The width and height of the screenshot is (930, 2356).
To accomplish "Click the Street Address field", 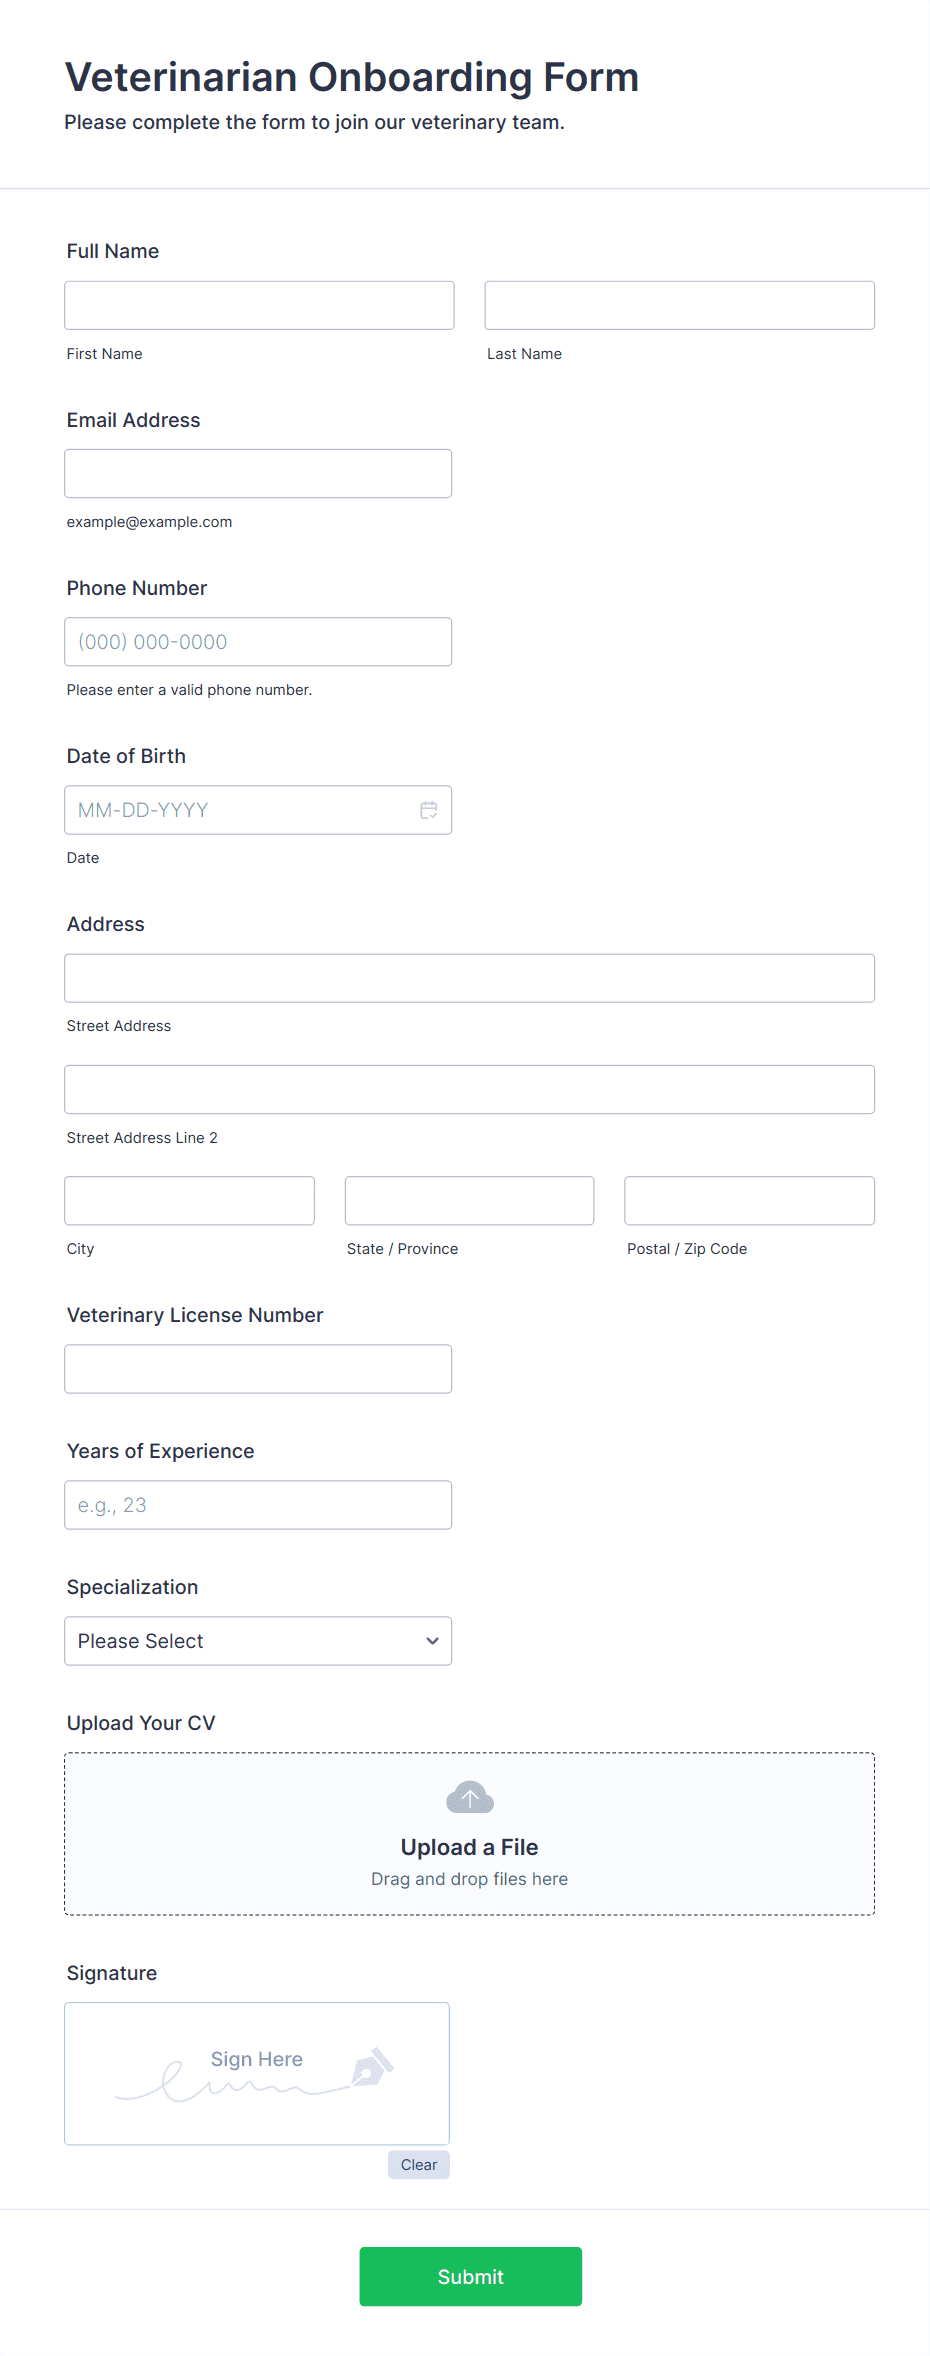I will click(469, 978).
